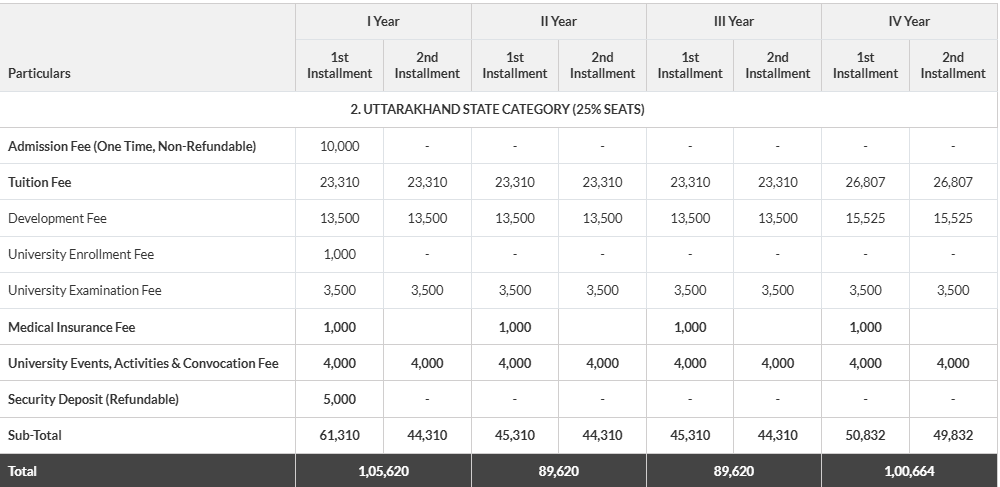This screenshot has width=1000, height=487.
Task: Select the Uttarakhand State Category section heading
Action: tap(497, 109)
